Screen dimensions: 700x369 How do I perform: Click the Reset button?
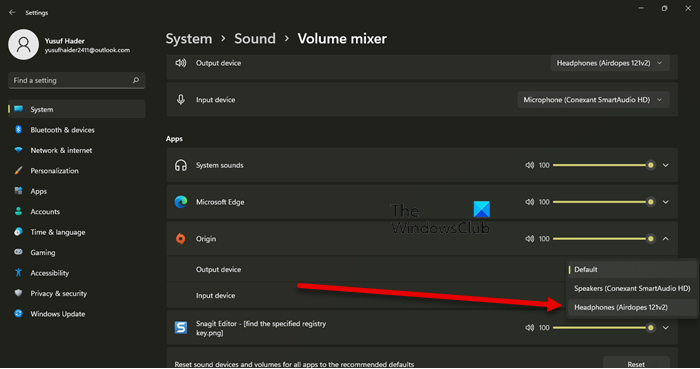pos(636,364)
